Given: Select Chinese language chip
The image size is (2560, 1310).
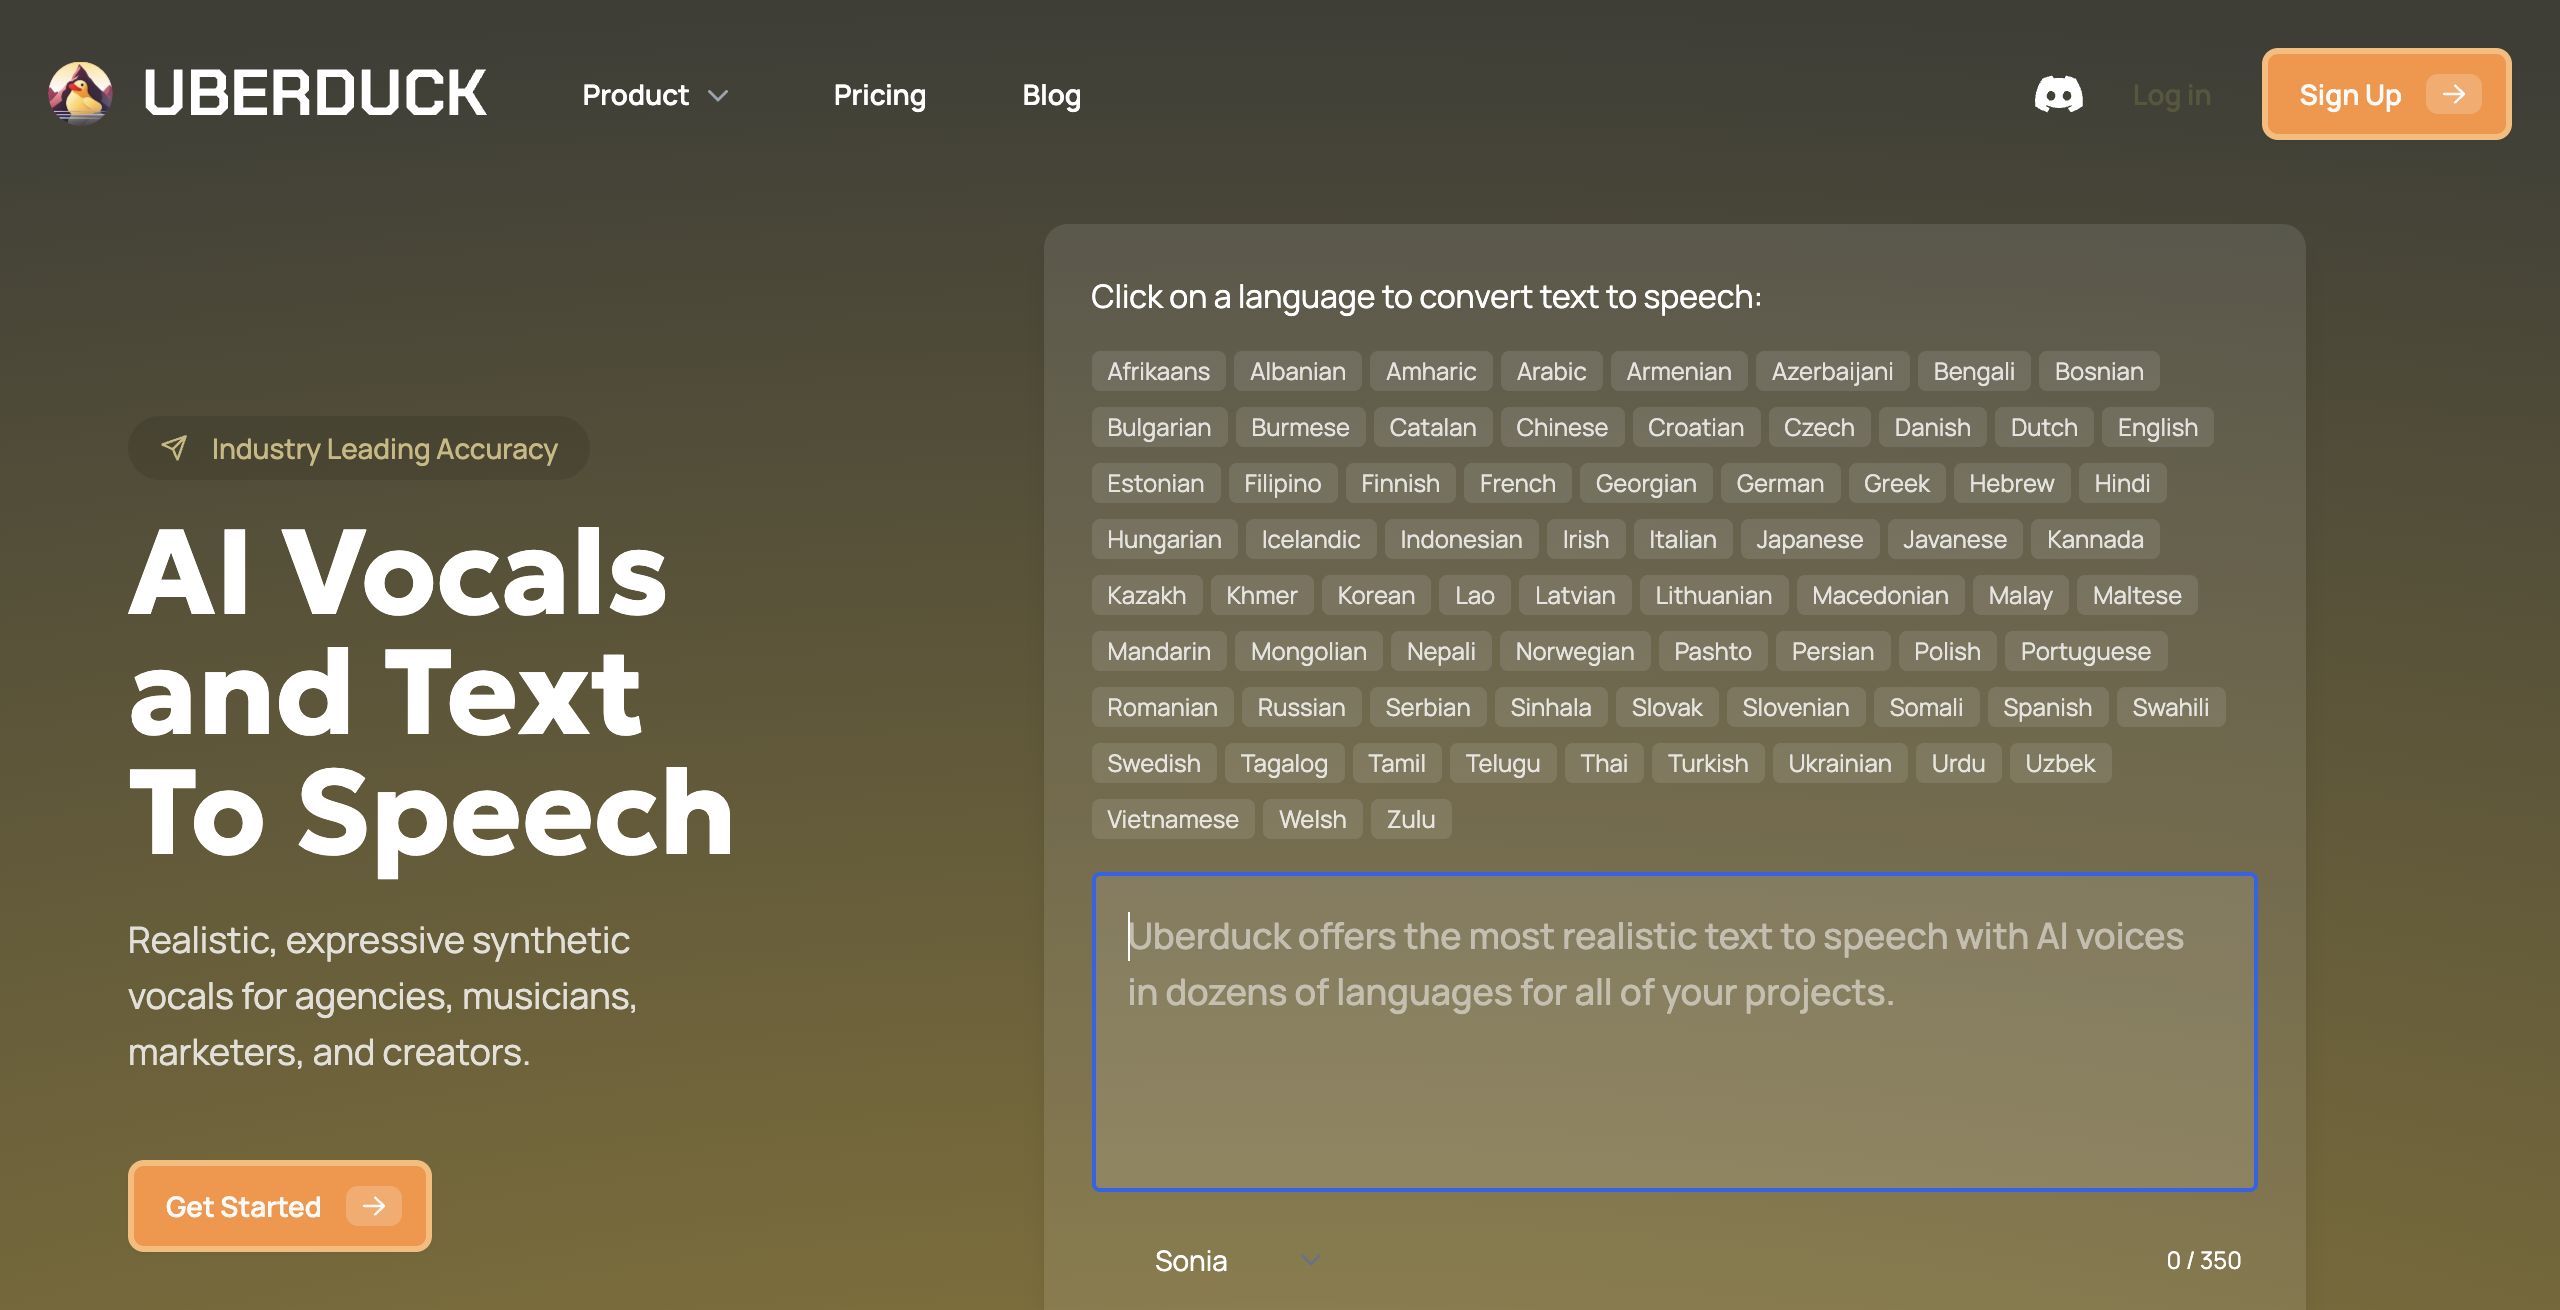Looking at the screenshot, I should (x=1562, y=427).
